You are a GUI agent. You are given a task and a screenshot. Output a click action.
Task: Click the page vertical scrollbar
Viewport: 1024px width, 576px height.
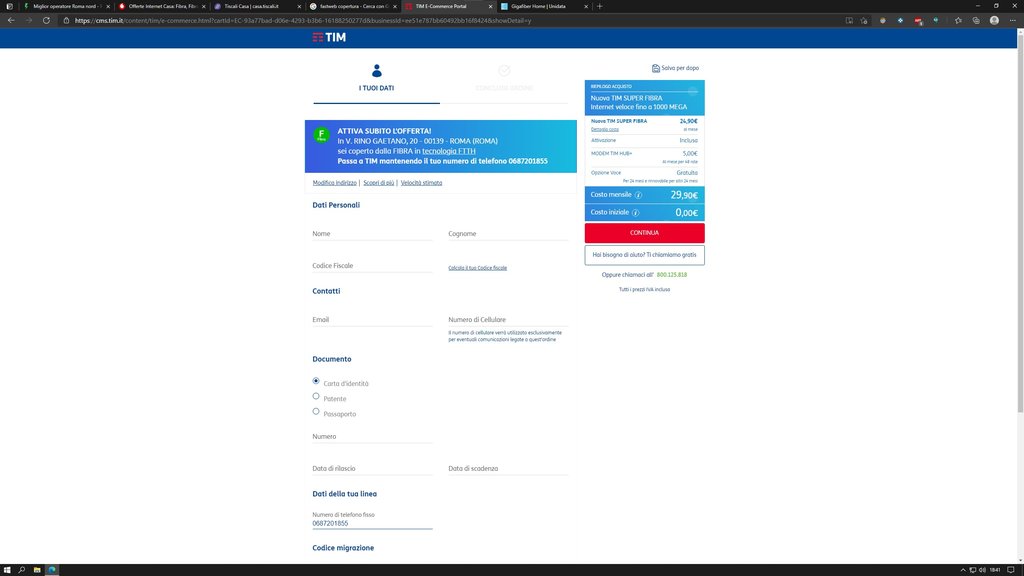(1019, 250)
